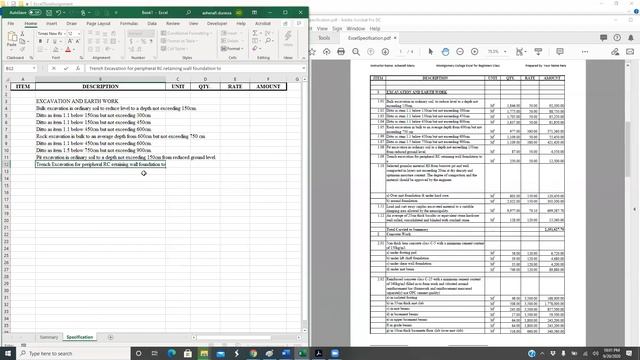Screen dimensions: 640x360
Task: Zoom out with Acrobat's minus button
Action: click(460, 51)
